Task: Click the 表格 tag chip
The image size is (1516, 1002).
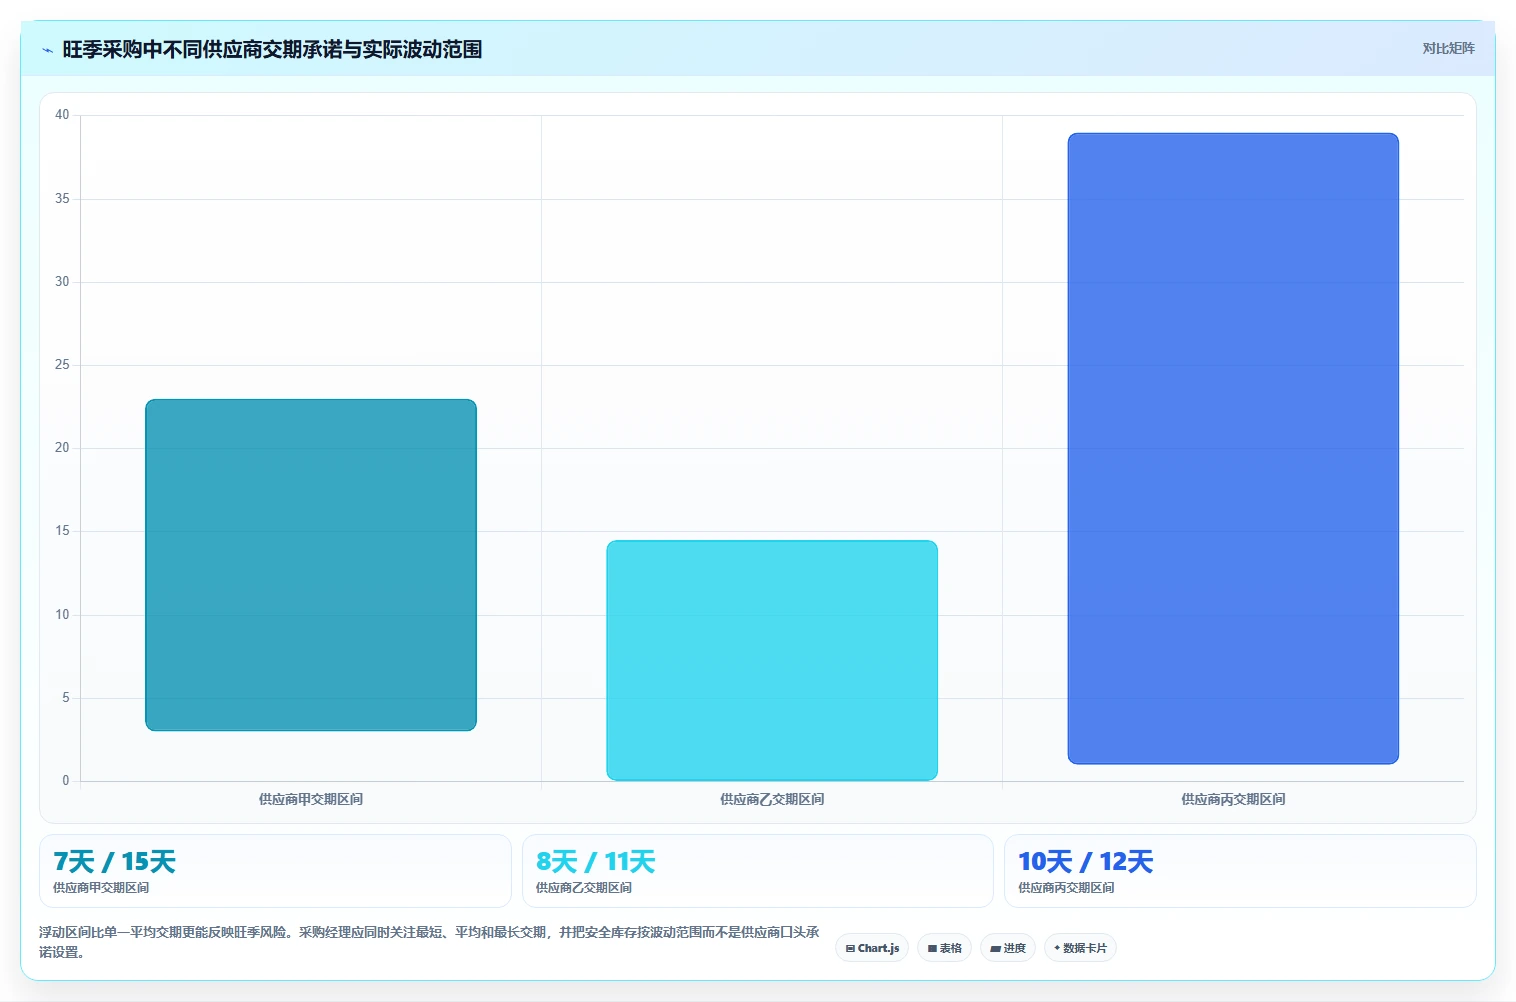Action: click(x=944, y=948)
